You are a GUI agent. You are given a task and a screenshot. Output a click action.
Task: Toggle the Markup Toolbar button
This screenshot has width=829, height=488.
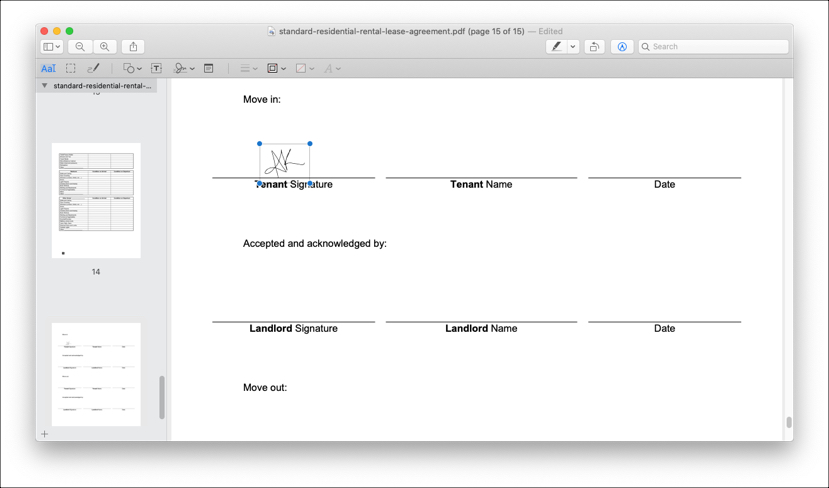[x=622, y=47]
